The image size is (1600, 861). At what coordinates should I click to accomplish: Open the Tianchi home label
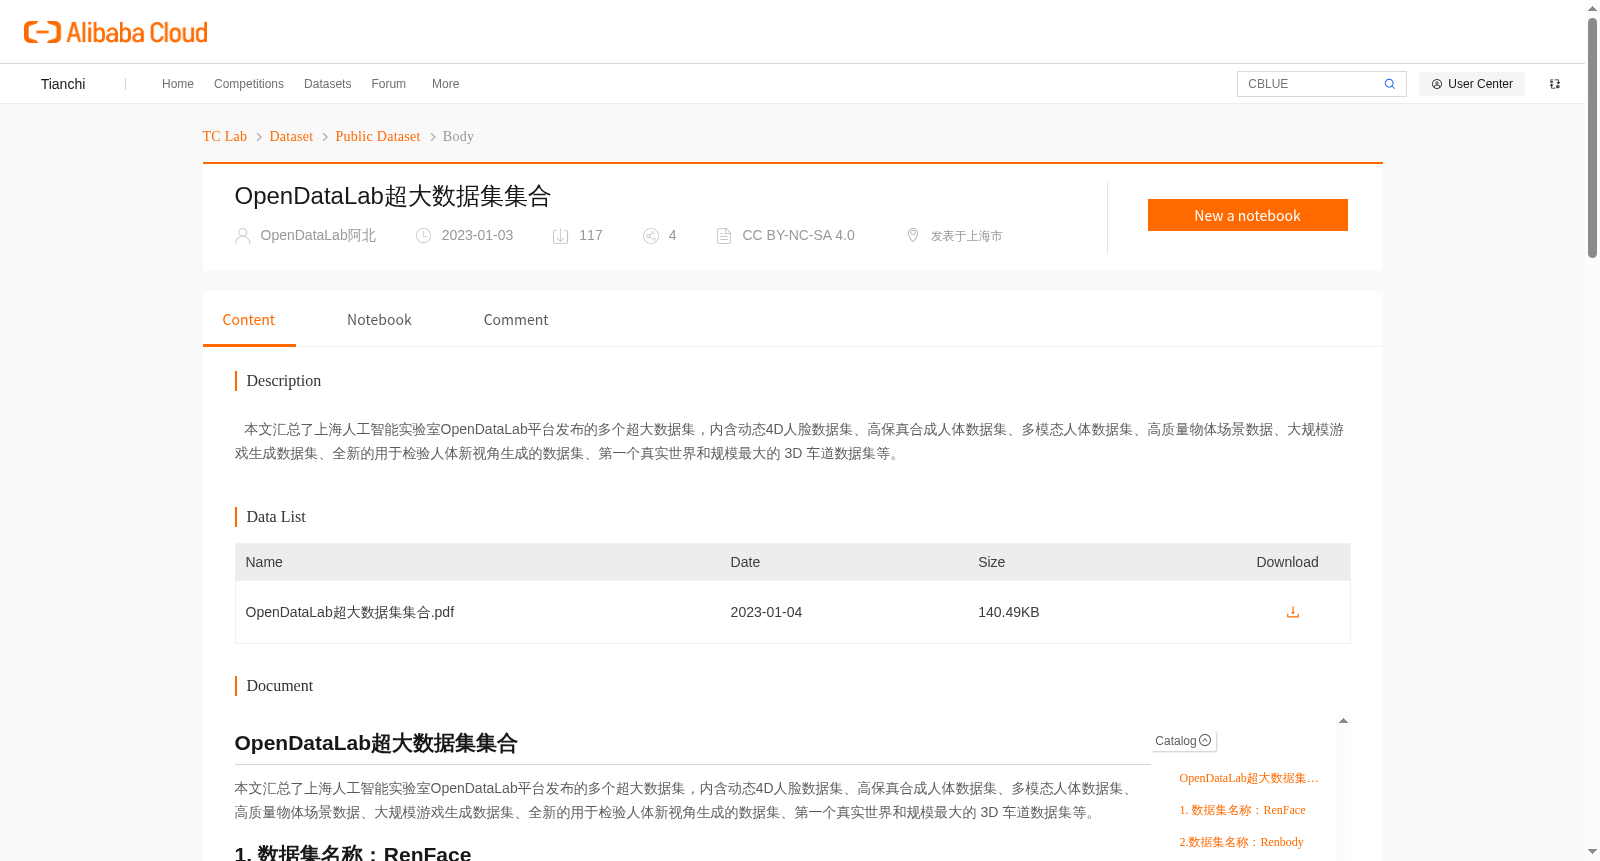pyautogui.click(x=63, y=84)
